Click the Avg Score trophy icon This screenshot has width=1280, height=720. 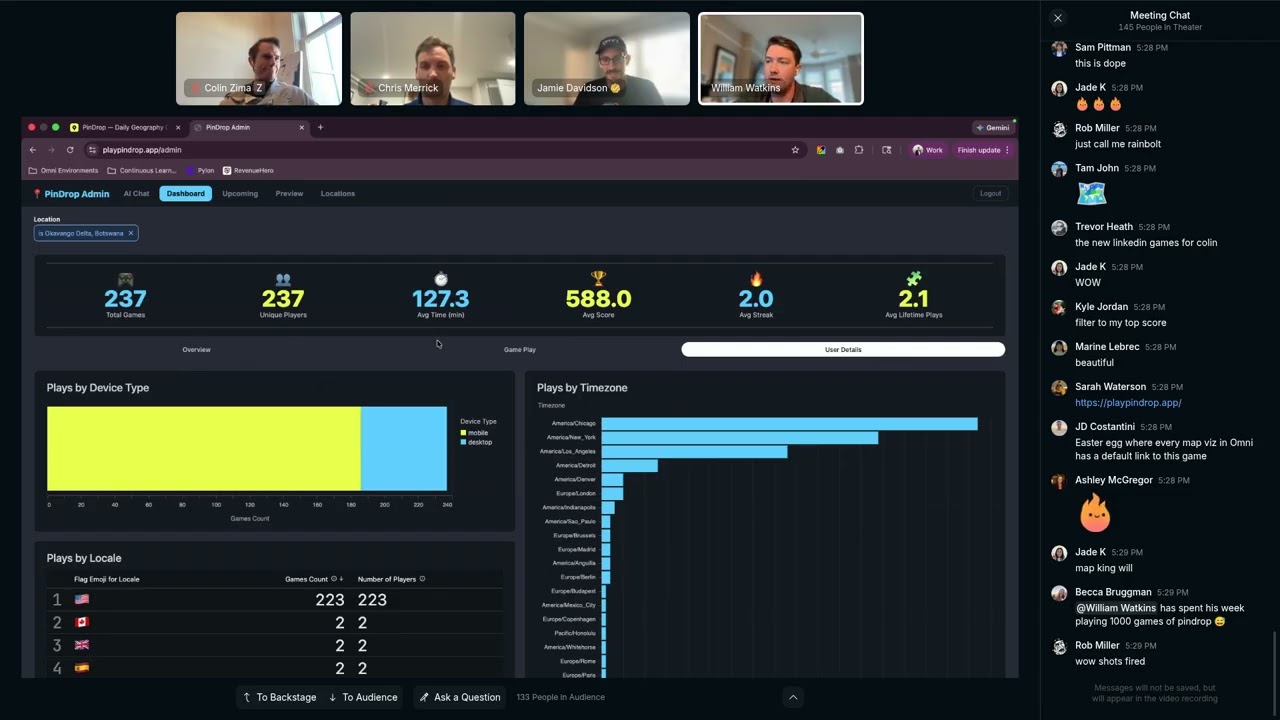(x=598, y=279)
